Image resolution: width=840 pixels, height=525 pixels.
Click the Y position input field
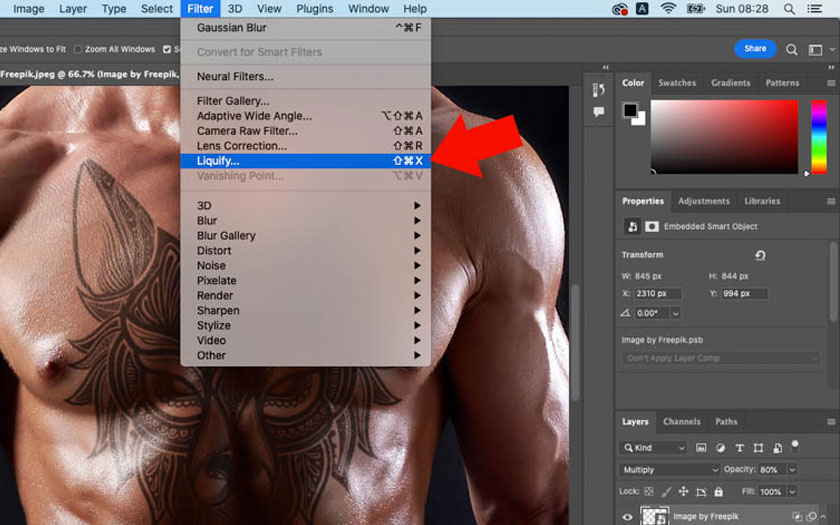pos(744,294)
